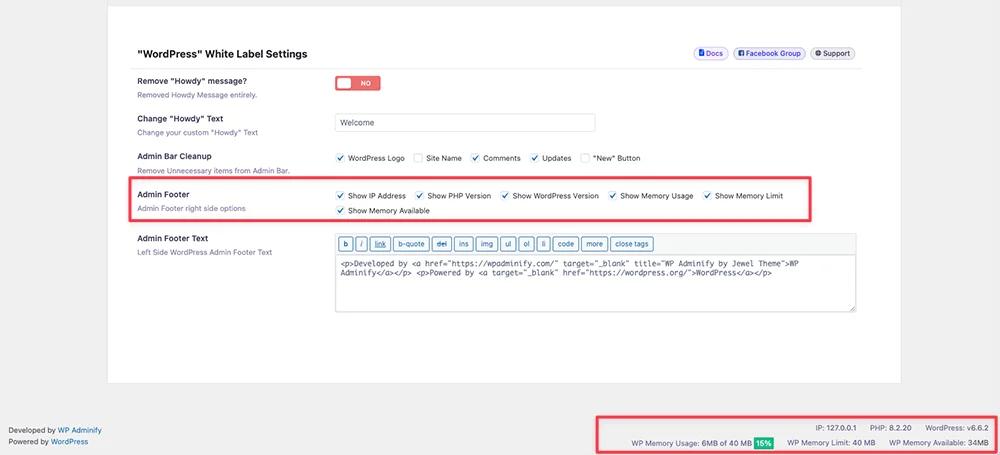Click the del editor button

[x=441, y=244]
